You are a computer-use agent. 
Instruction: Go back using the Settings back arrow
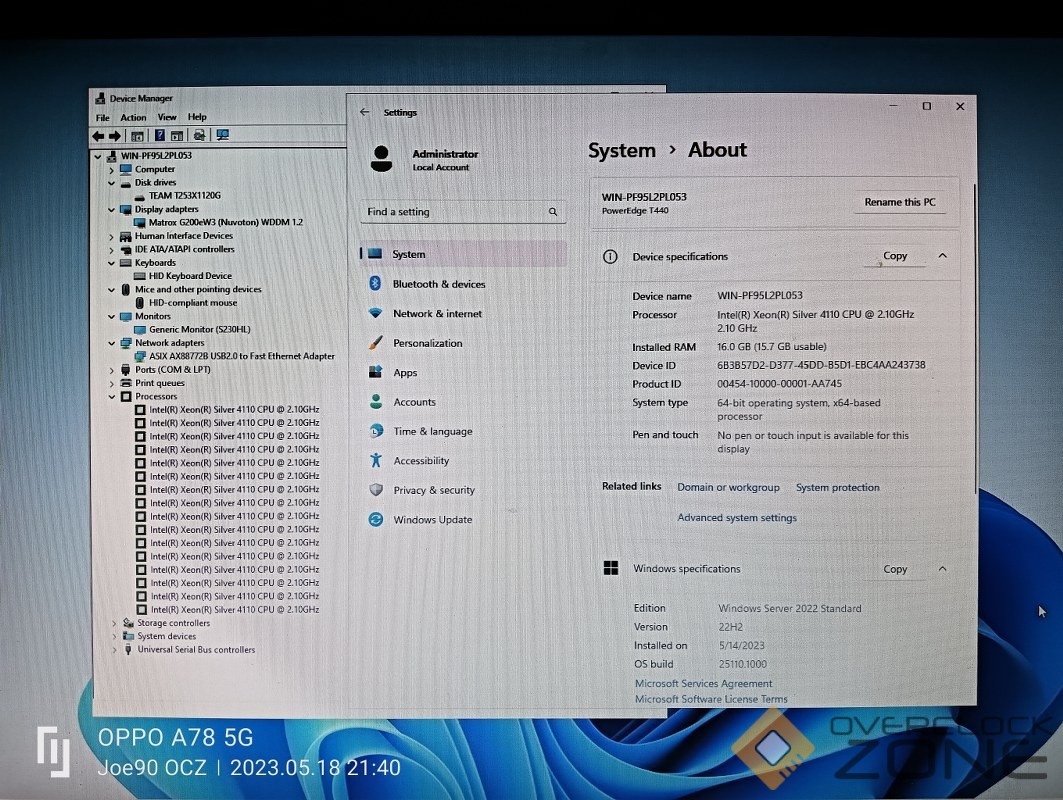(365, 112)
